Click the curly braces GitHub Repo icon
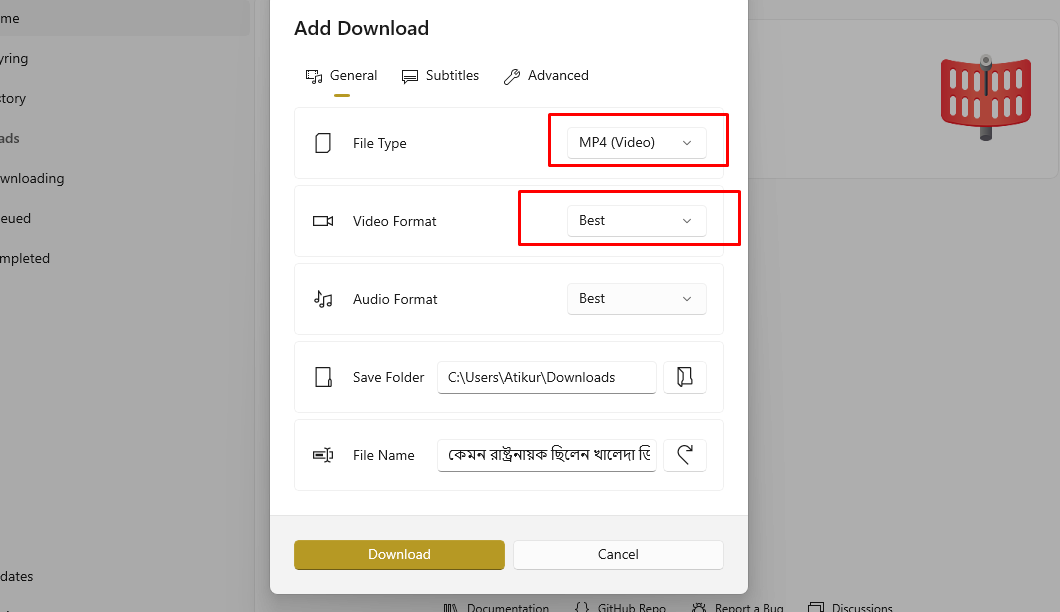 (580, 606)
